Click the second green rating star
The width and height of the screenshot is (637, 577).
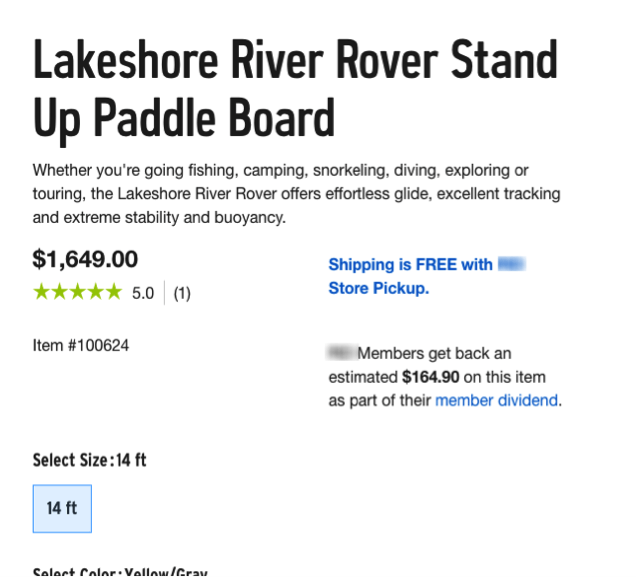point(59,292)
